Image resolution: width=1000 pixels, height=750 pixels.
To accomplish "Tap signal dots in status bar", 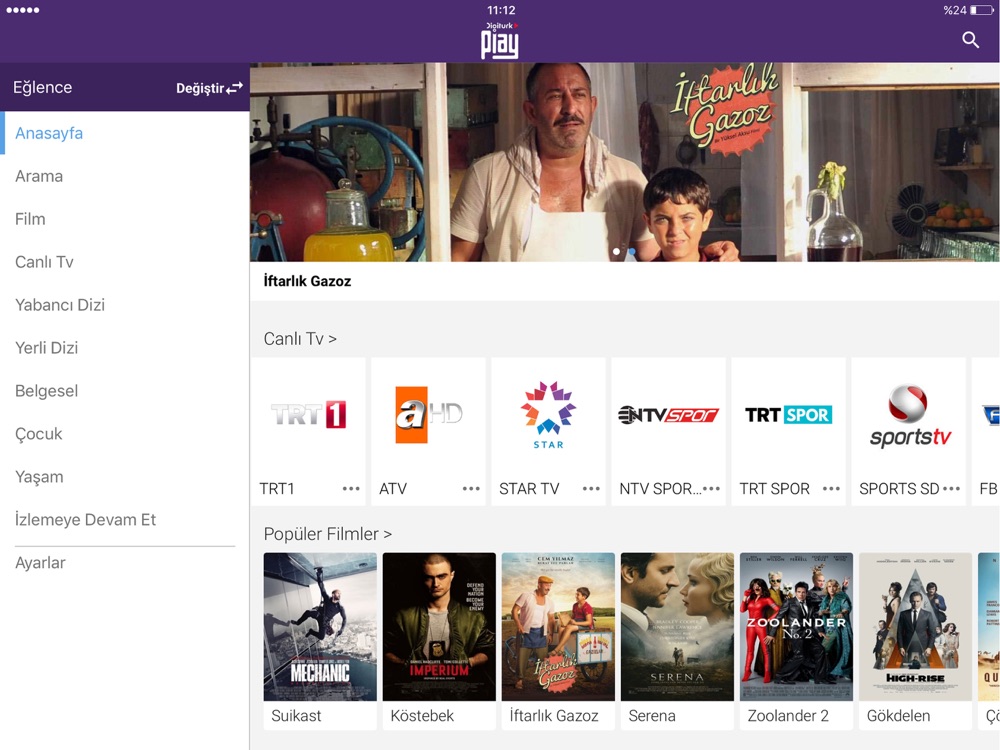I will point(22,10).
